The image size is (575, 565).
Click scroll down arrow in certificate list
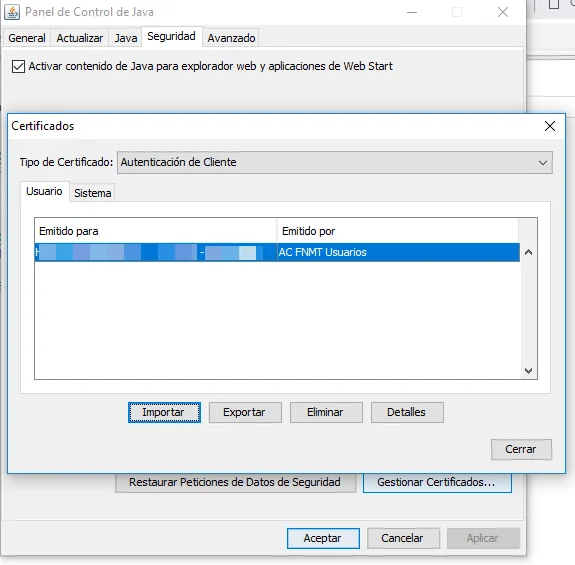click(x=528, y=371)
